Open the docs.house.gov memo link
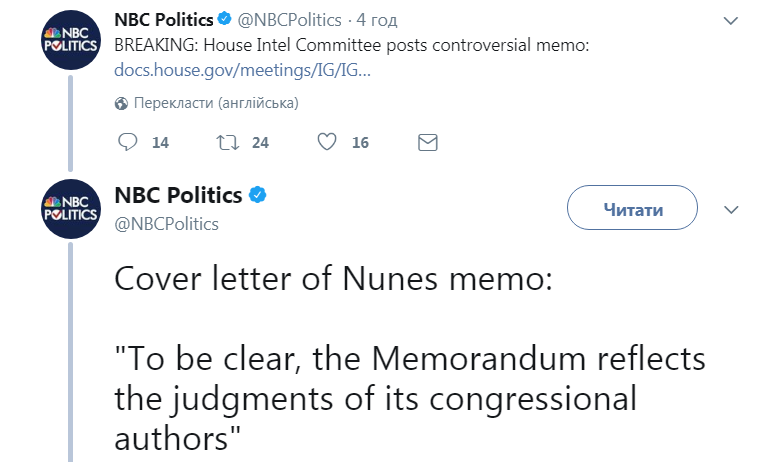This screenshot has height=462, width=780. [243, 71]
